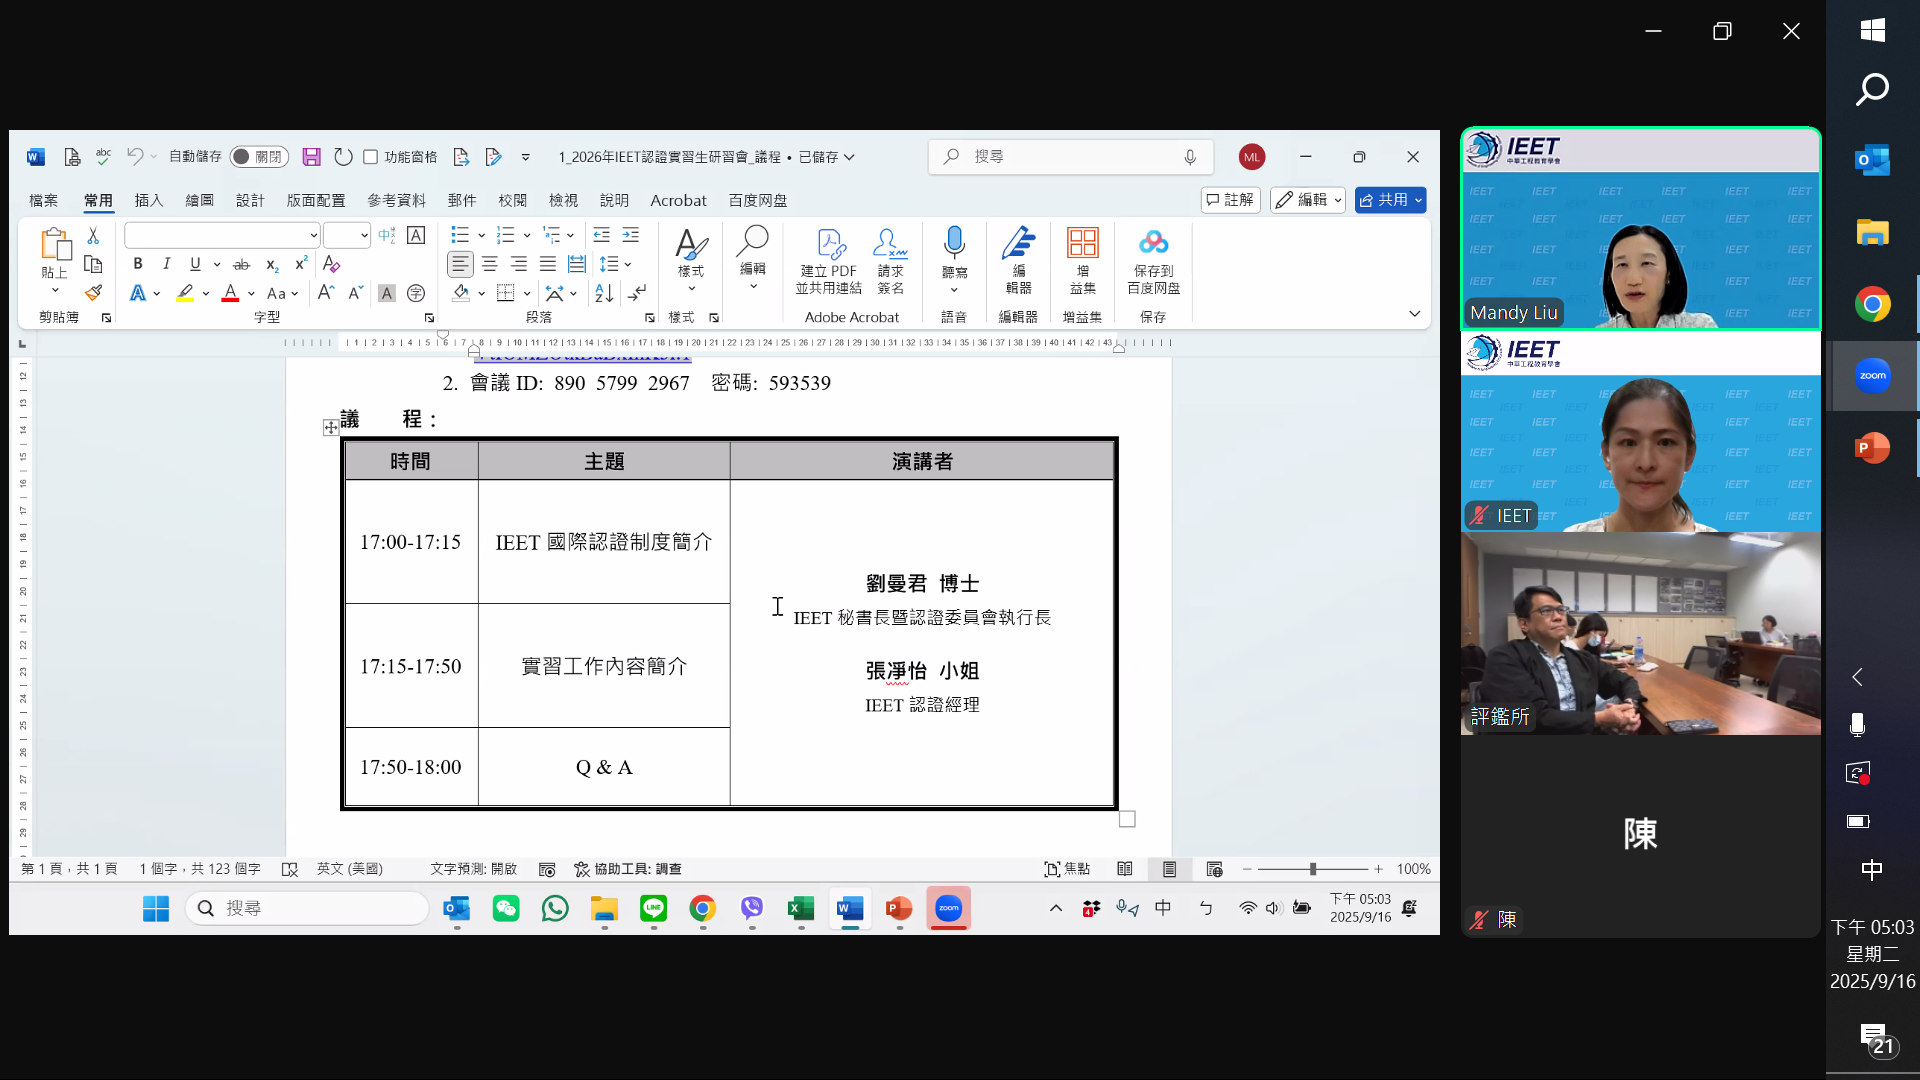This screenshot has height=1080, width=1920.
Task: Toggle the AutoSave switch
Action: (258, 157)
